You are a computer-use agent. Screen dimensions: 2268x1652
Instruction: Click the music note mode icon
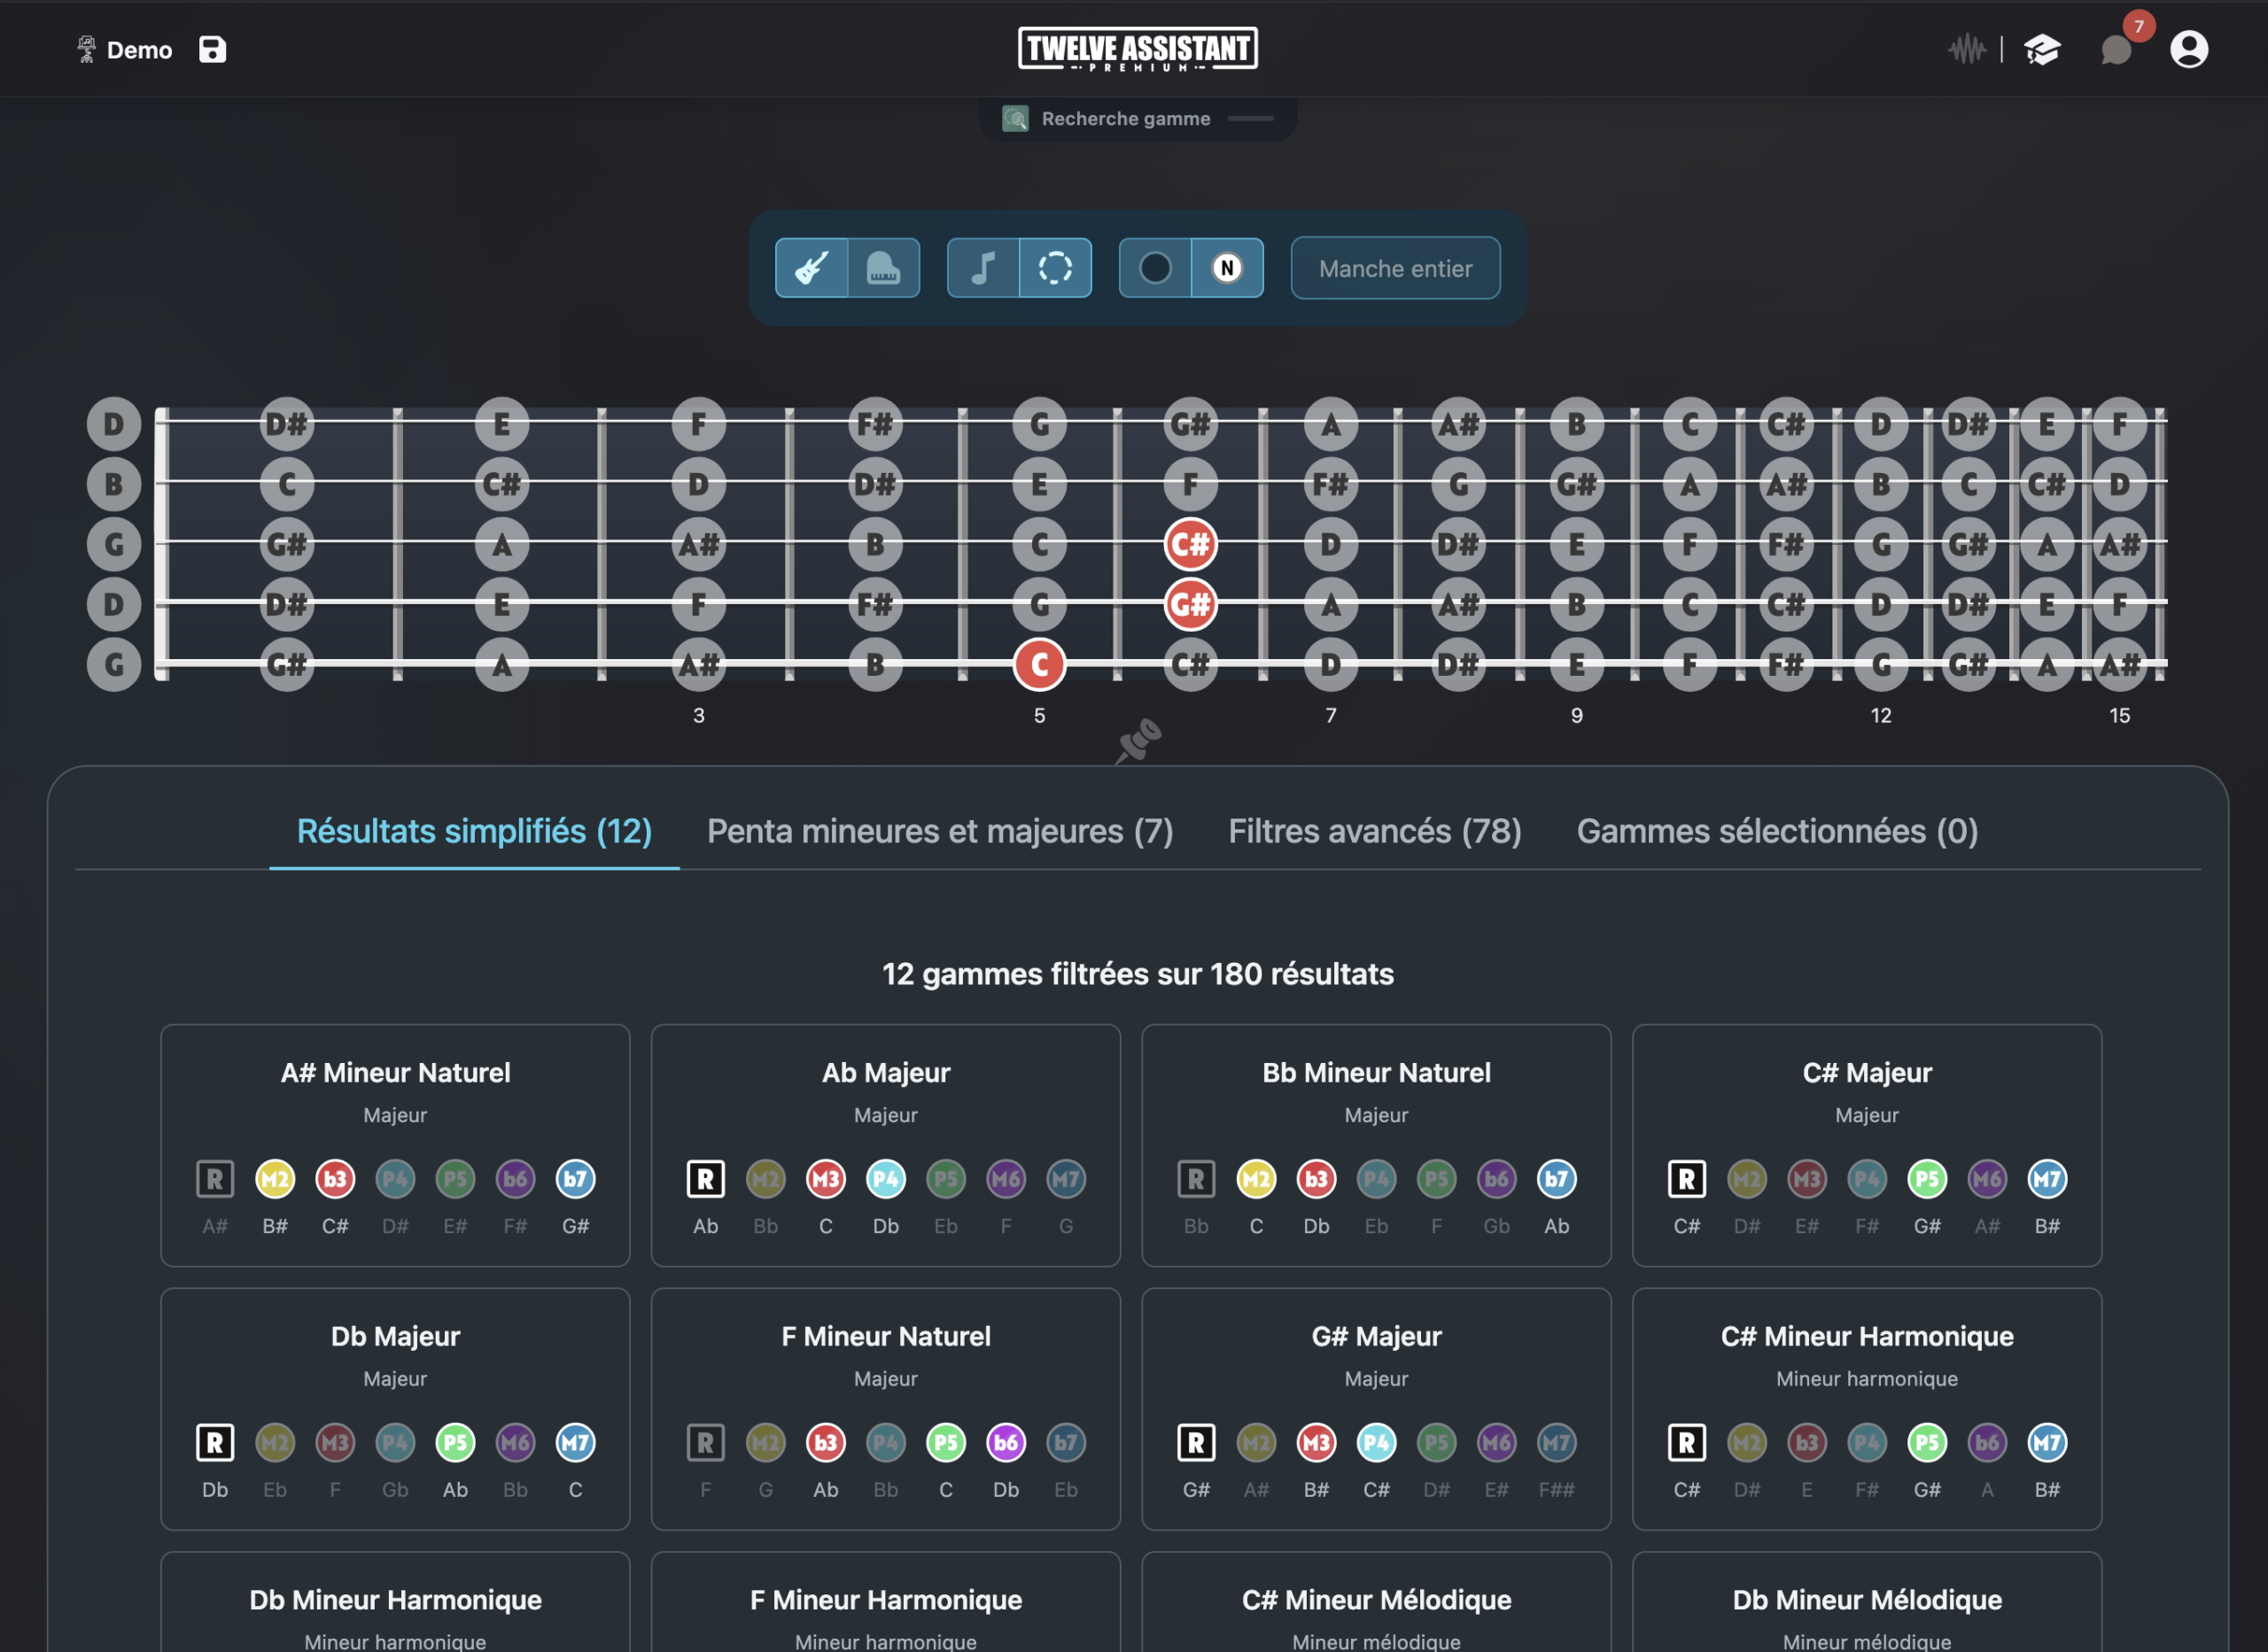click(x=983, y=268)
